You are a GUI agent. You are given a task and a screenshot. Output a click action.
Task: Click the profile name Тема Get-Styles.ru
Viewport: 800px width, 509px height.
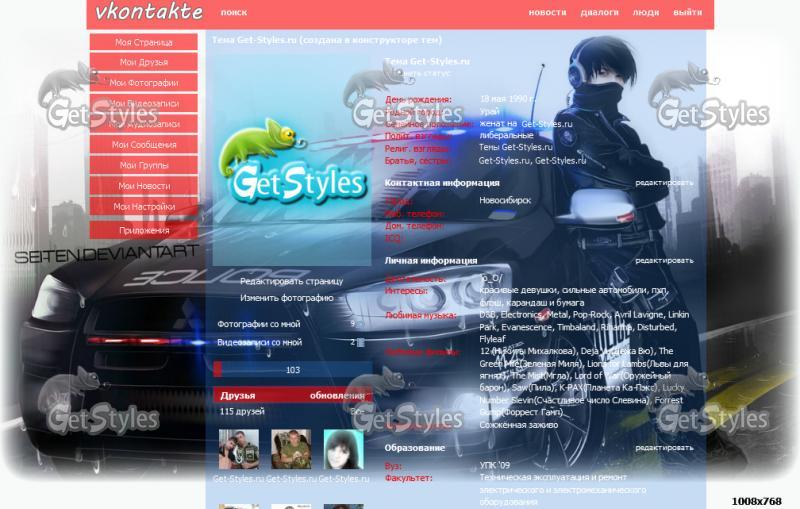coord(427,62)
